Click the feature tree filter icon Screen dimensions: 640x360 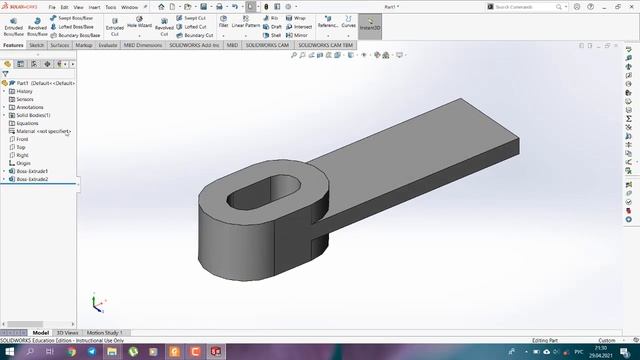click(x=5, y=74)
